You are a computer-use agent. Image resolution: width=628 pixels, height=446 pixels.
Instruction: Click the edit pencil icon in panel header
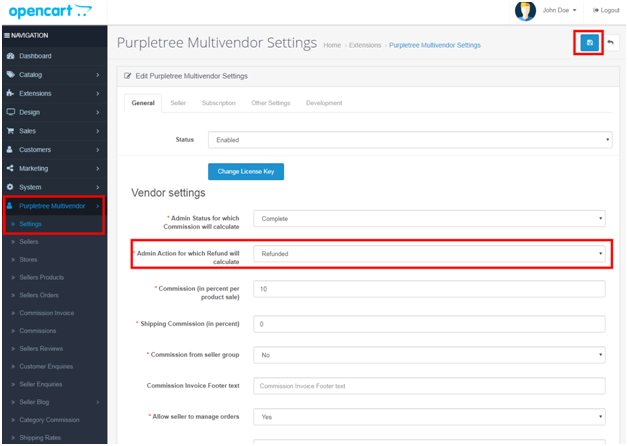[x=128, y=76]
